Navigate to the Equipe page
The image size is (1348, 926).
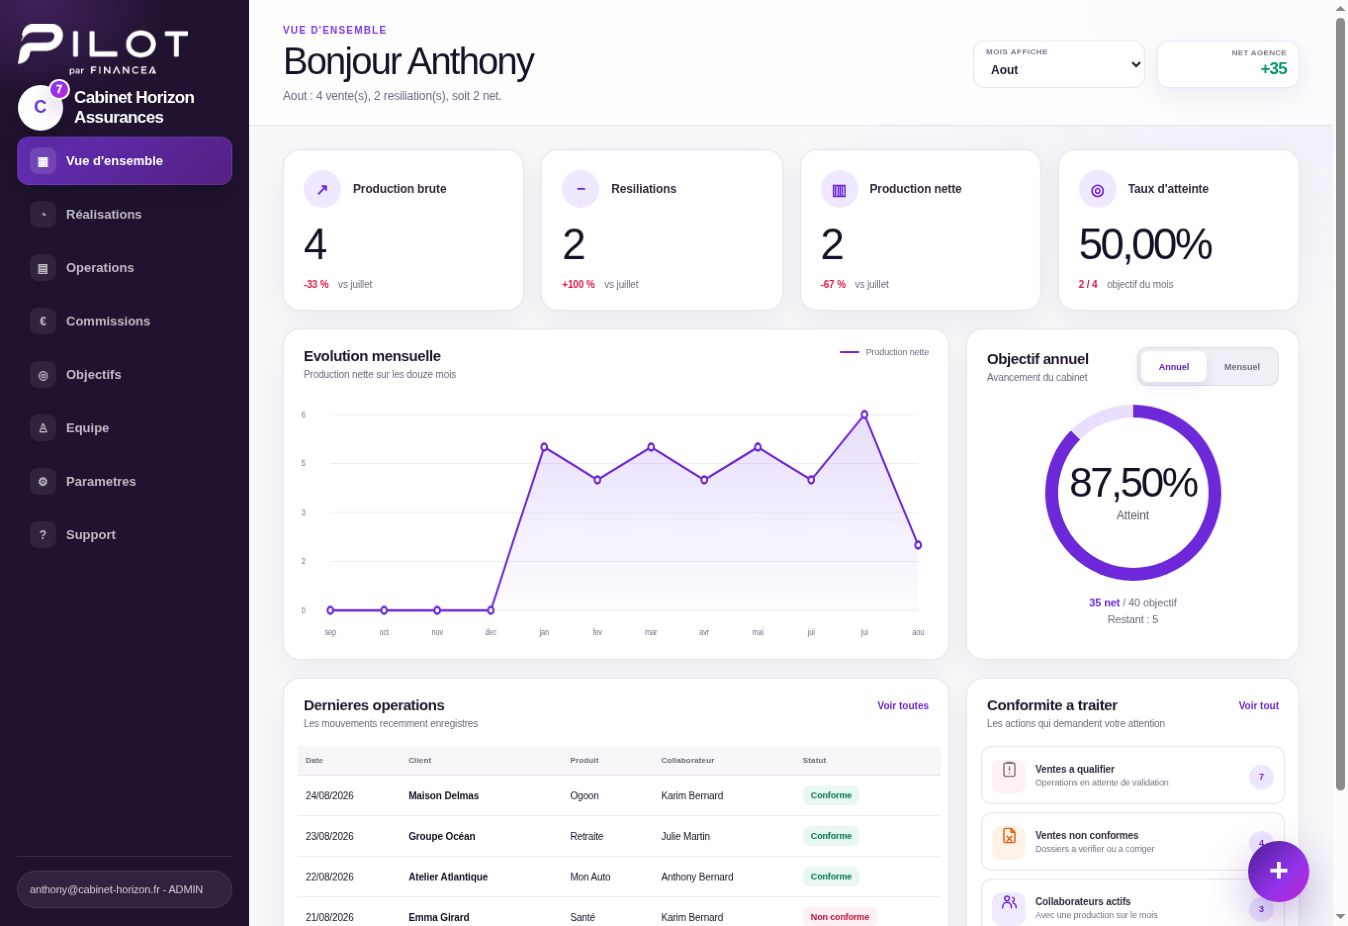[x=125, y=428]
